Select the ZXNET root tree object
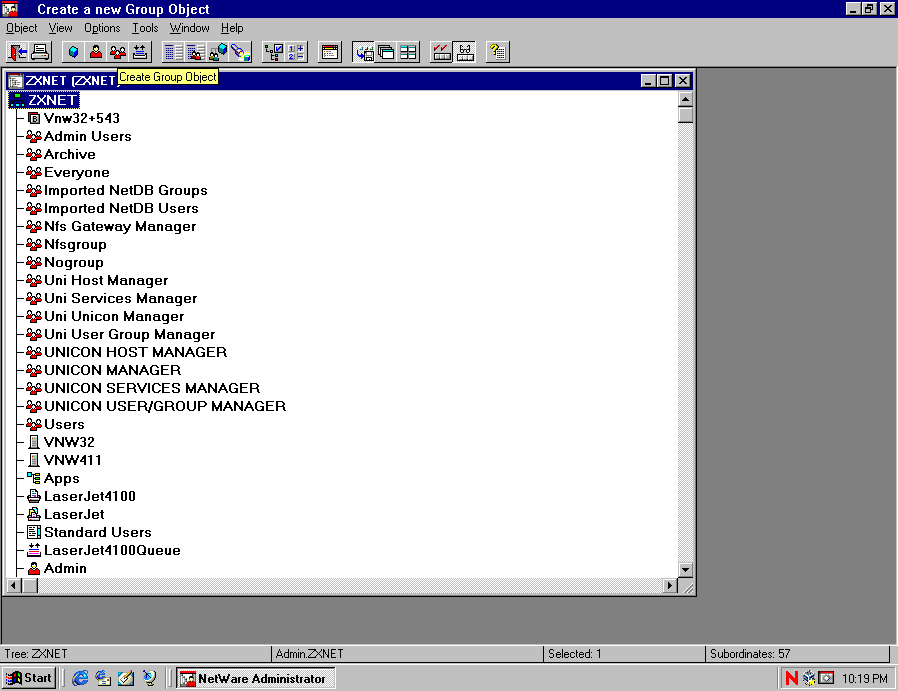The image size is (898, 691). pos(44,100)
